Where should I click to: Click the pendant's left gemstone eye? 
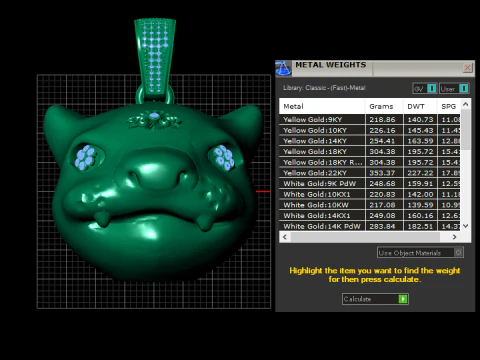click(x=86, y=157)
